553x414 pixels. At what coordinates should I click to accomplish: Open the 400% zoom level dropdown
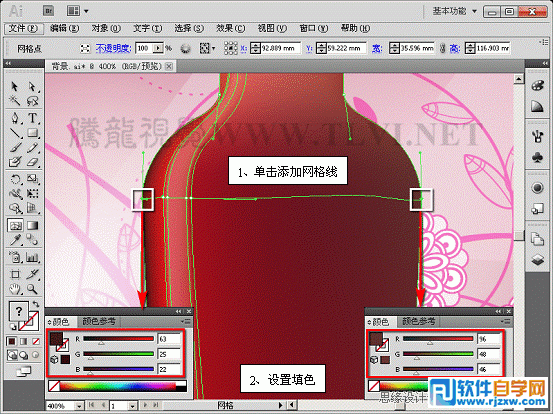(79, 406)
